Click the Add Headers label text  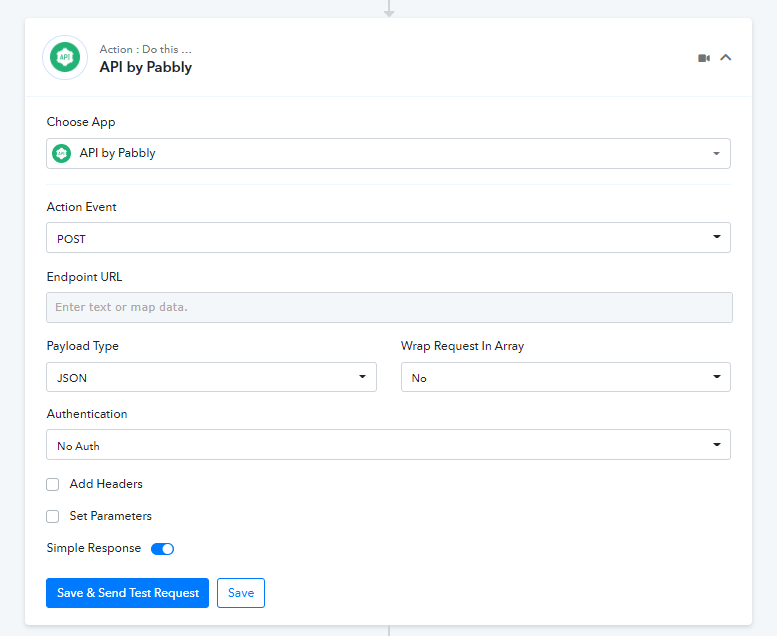pos(106,484)
